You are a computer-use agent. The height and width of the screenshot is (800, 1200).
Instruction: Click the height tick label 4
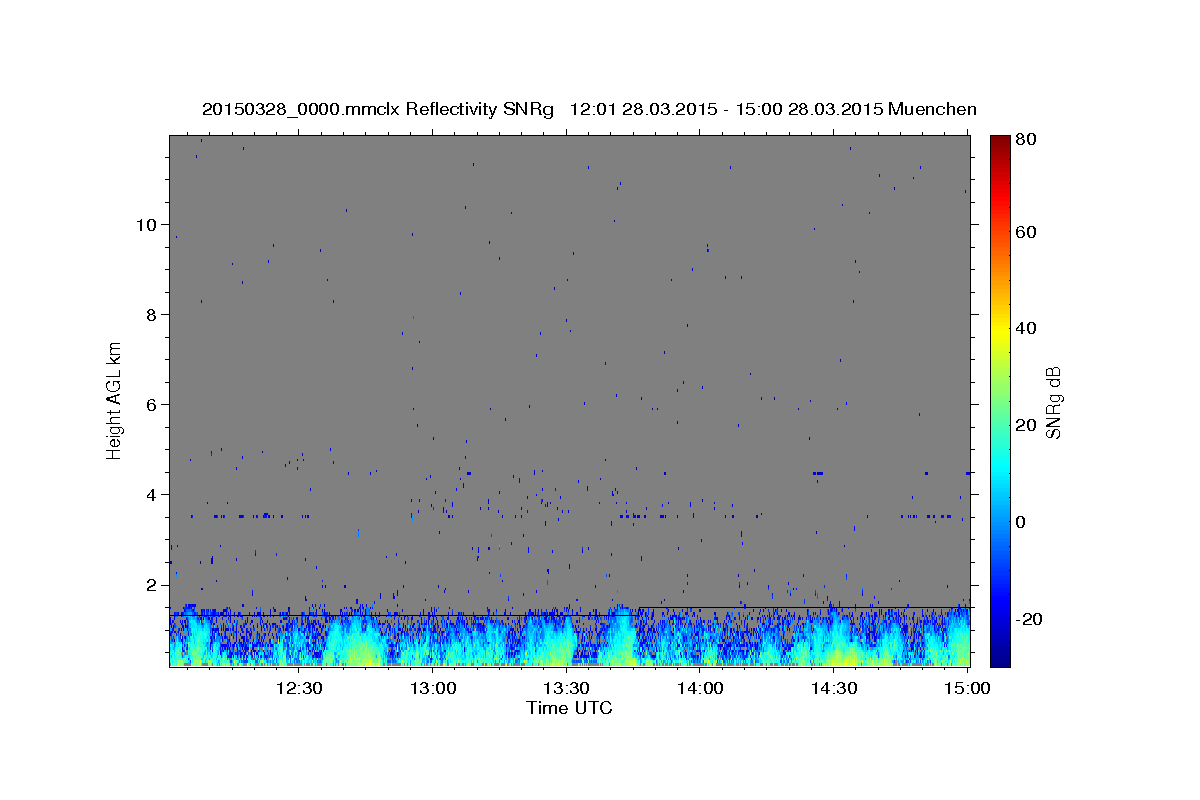153,494
